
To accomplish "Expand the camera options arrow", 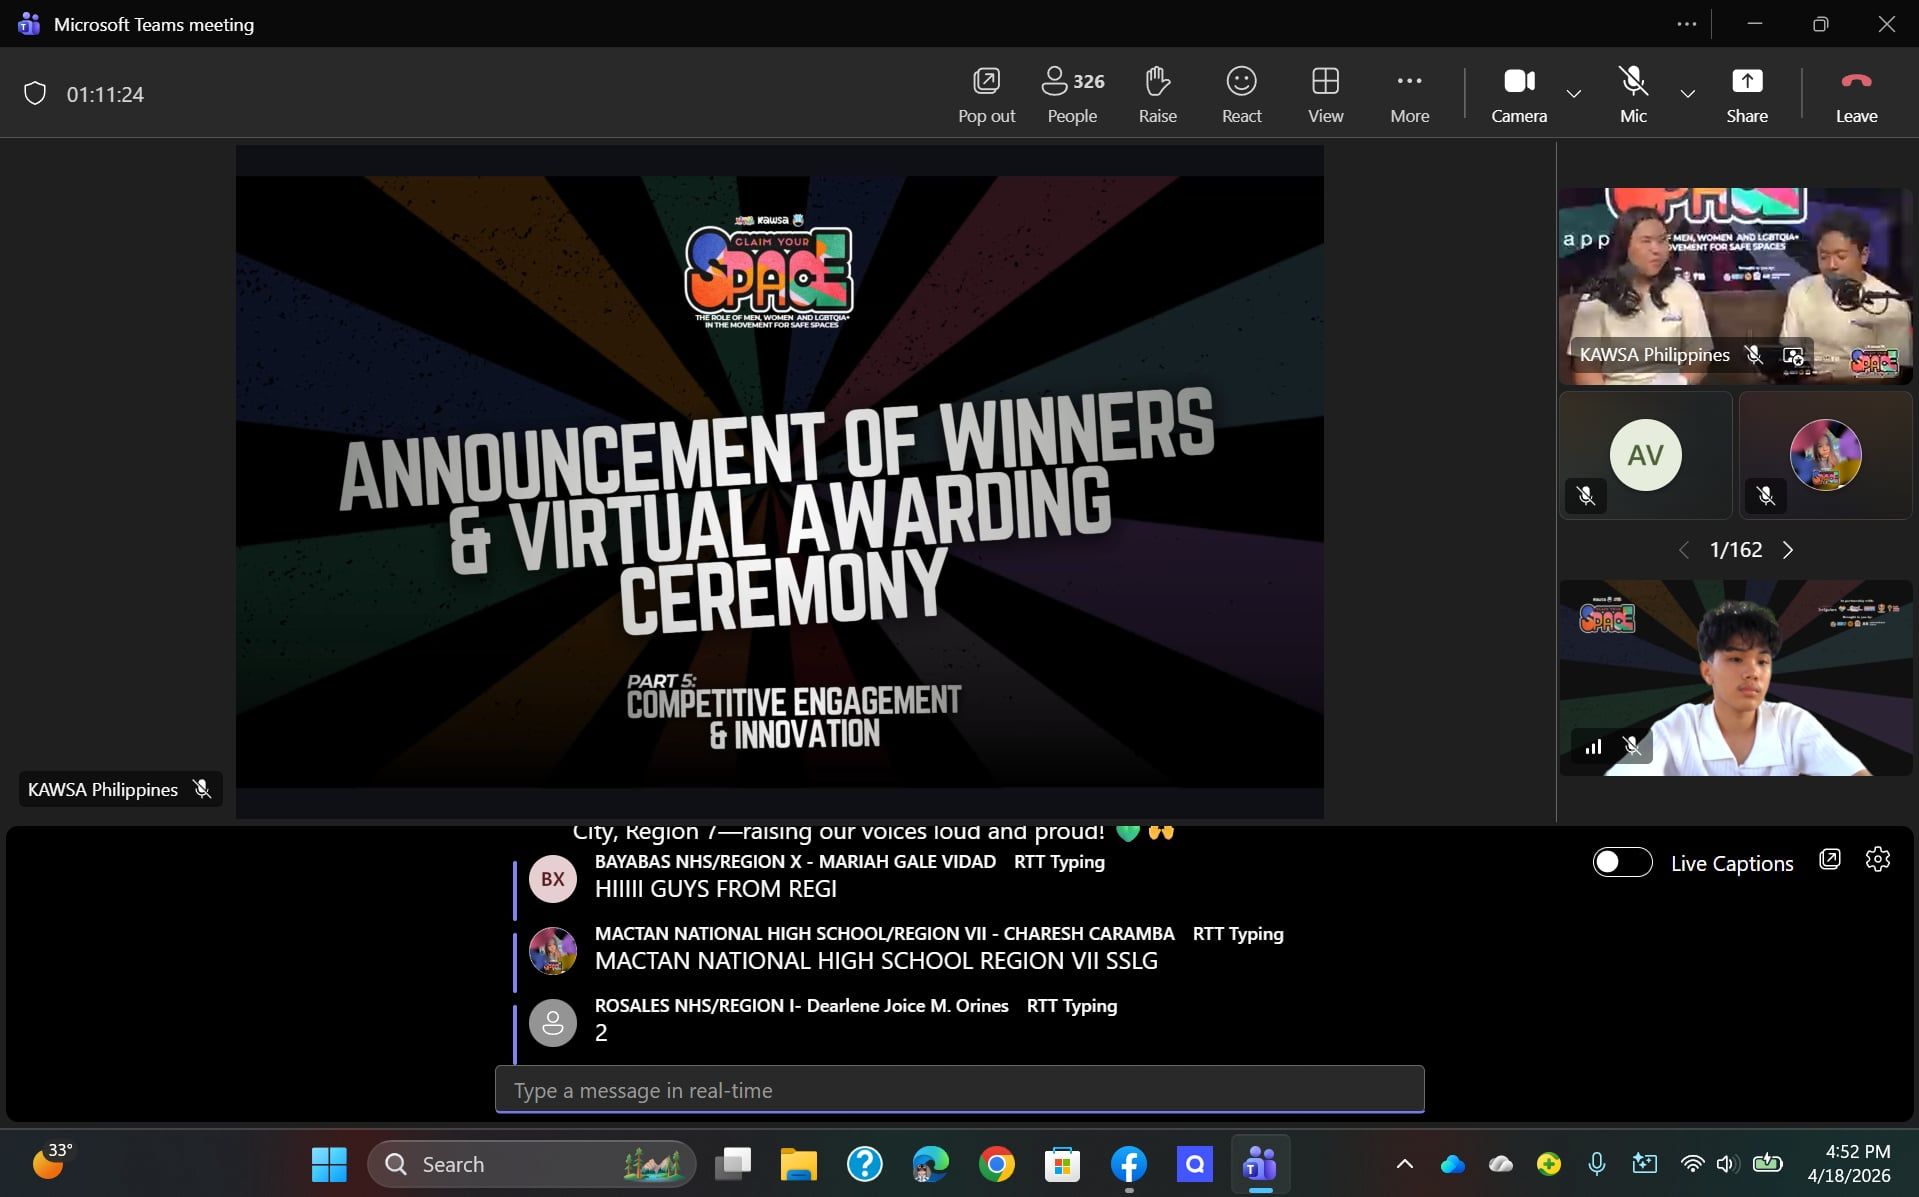I will (x=1574, y=94).
